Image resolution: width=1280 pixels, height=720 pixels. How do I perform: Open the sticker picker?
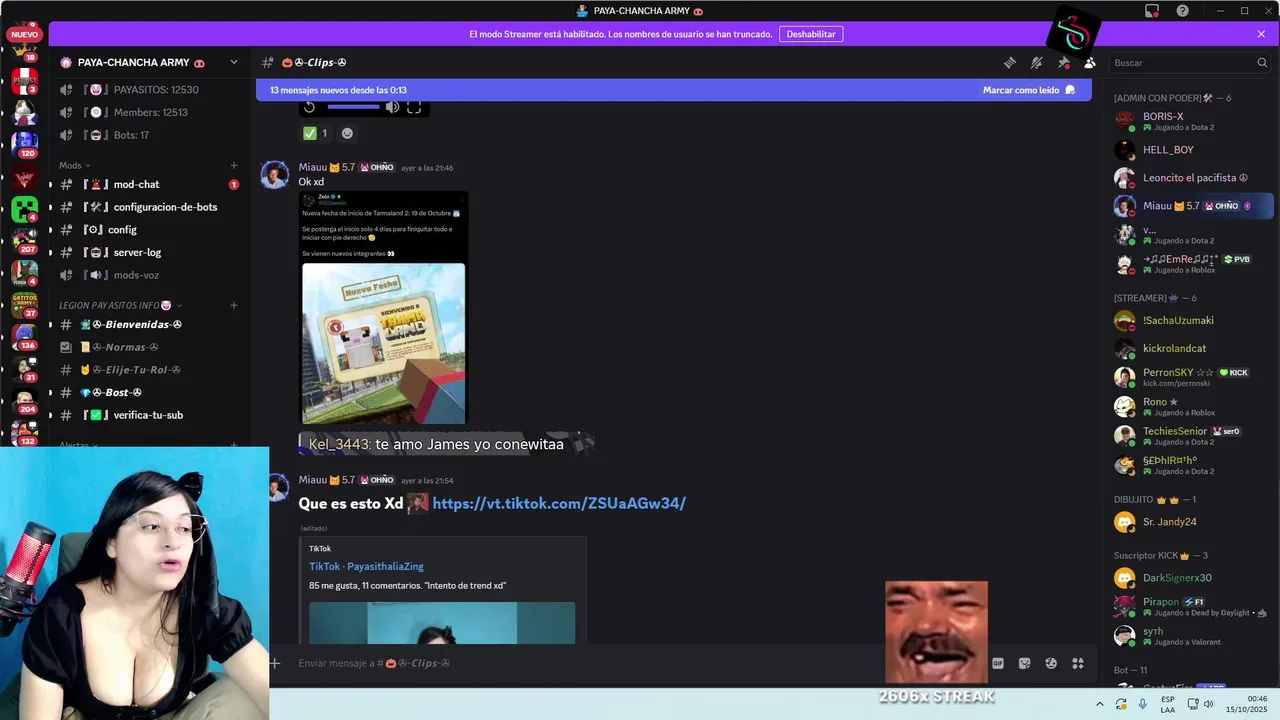coord(1024,663)
